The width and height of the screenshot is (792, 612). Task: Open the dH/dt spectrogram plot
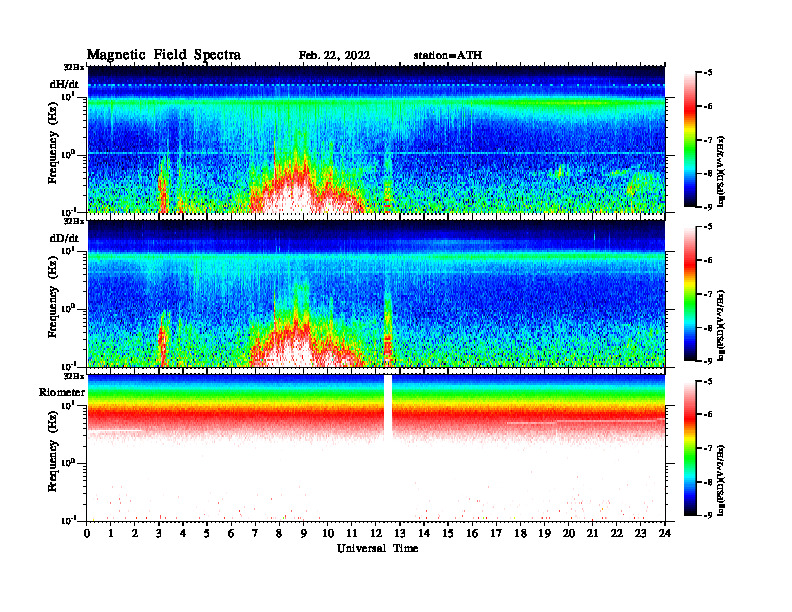[376, 139]
